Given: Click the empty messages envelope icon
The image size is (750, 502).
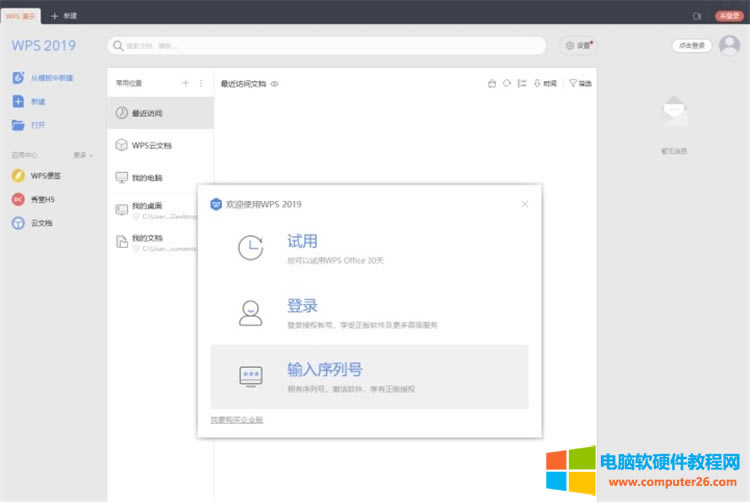Looking at the screenshot, I should 674,111.
